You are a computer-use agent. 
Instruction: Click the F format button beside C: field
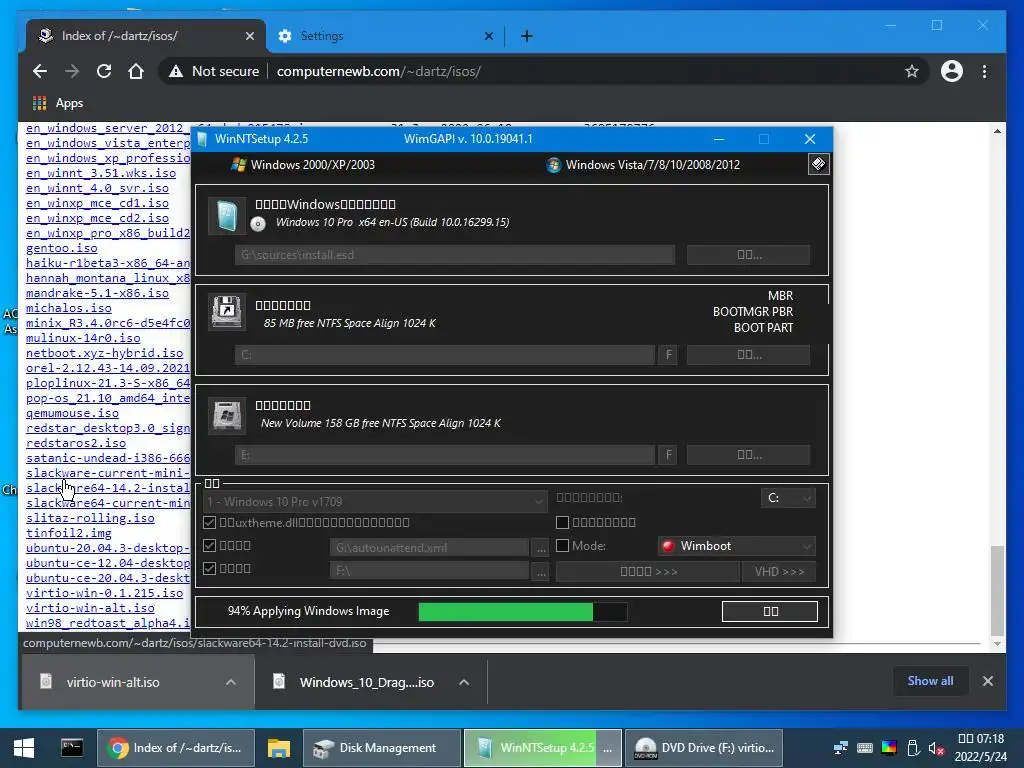click(668, 355)
